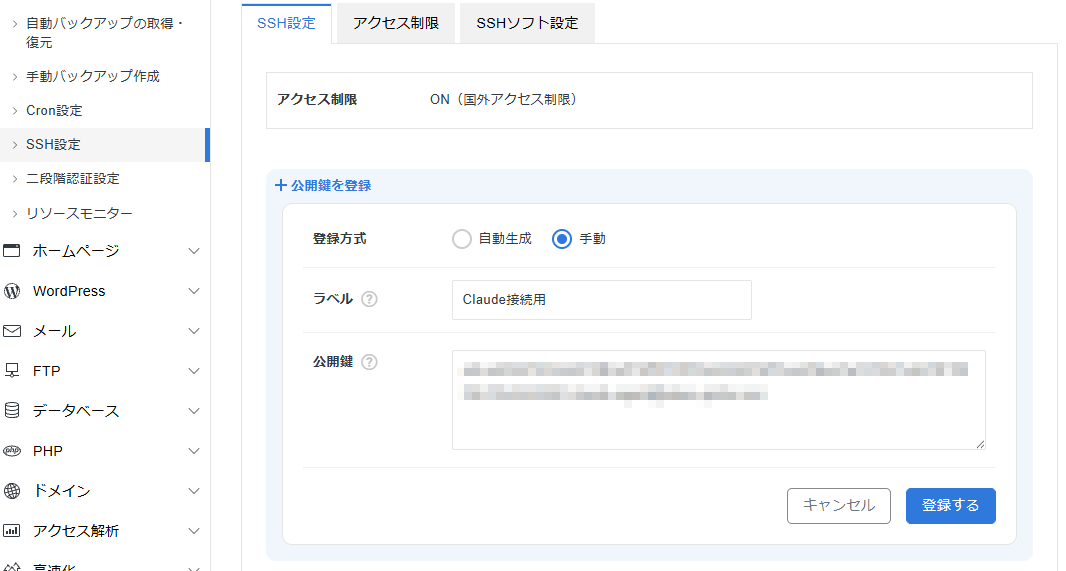Open the SSHソフト設定 tab
This screenshot has width=1066, height=571.
(x=527, y=23)
